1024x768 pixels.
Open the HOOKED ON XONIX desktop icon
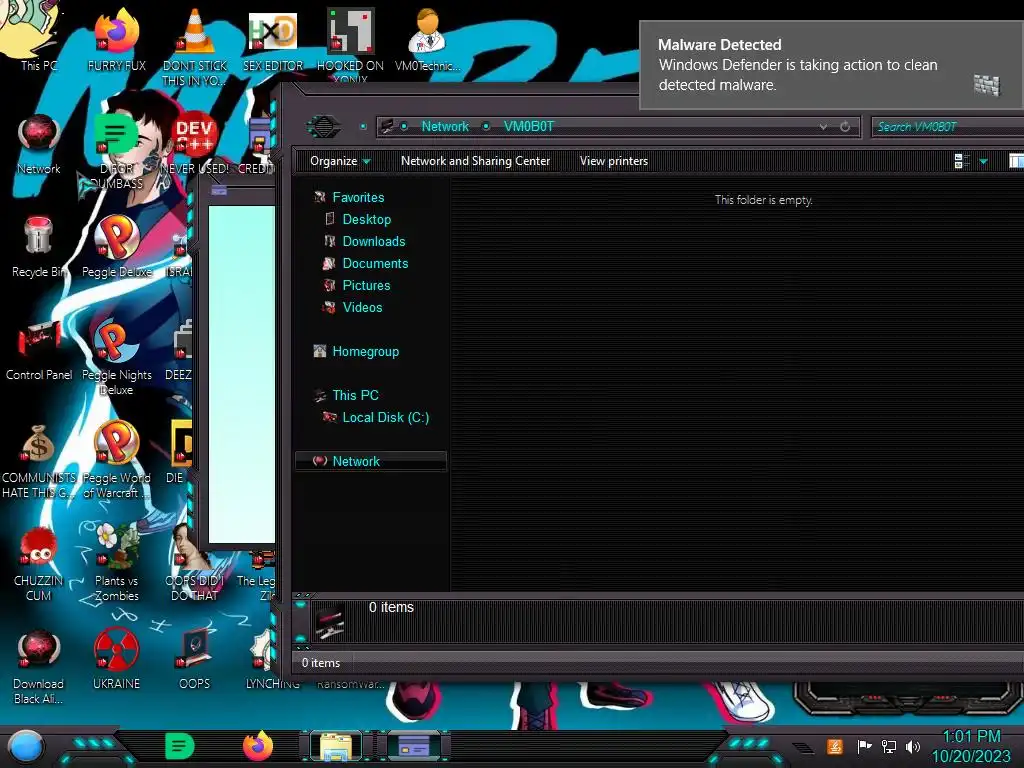point(351,44)
